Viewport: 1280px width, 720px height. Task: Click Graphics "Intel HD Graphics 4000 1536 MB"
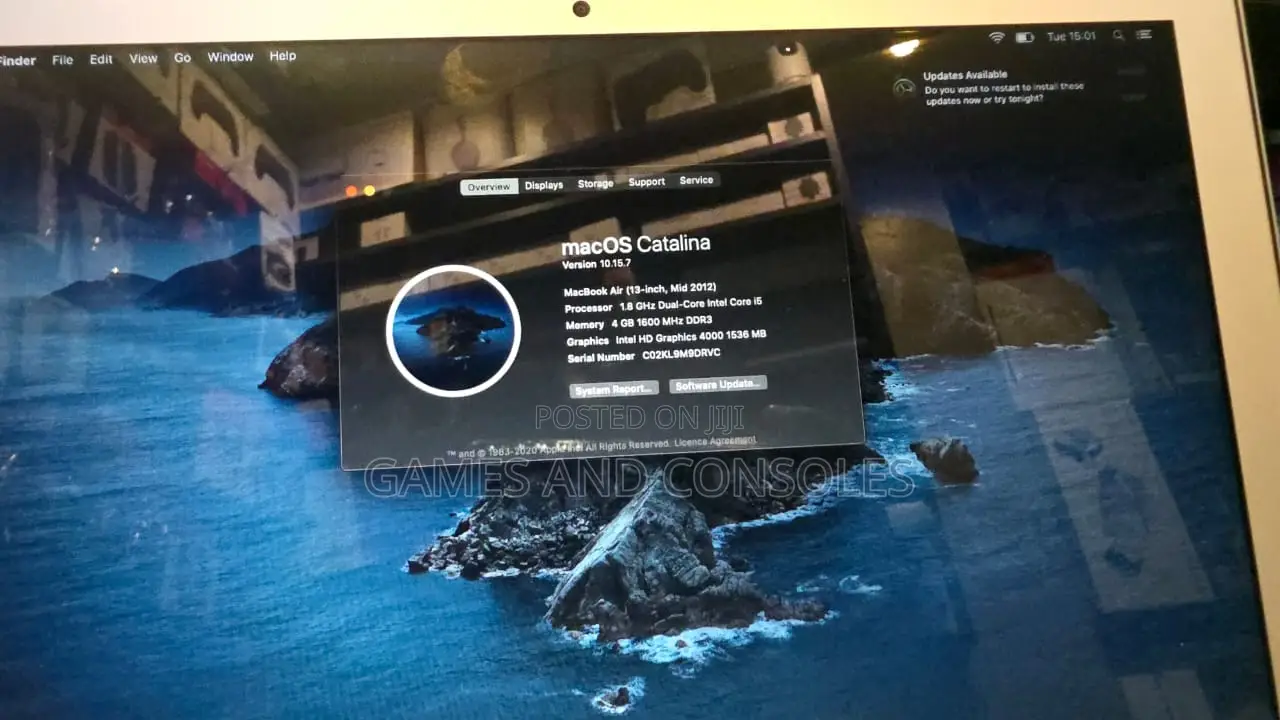coord(693,338)
